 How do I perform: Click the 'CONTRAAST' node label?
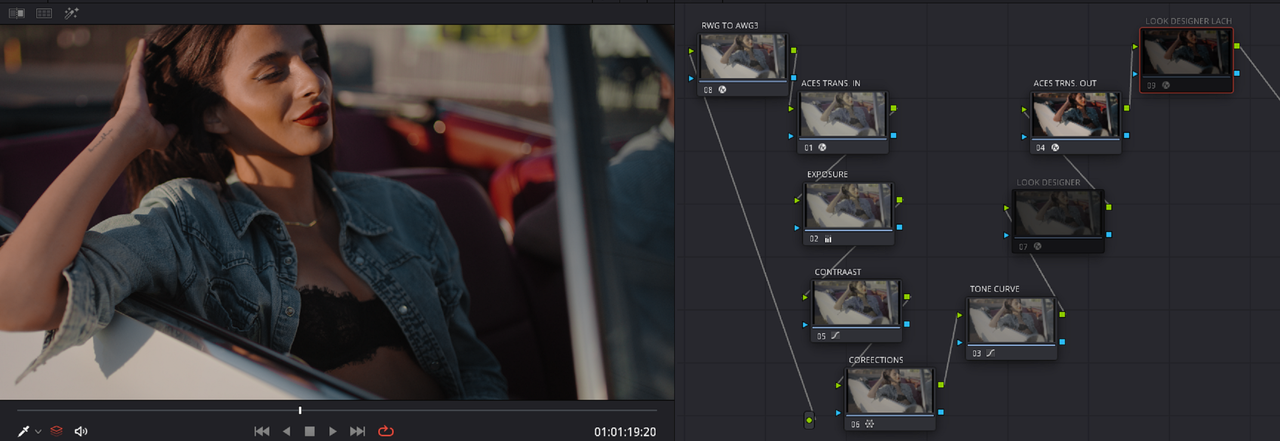(837, 272)
